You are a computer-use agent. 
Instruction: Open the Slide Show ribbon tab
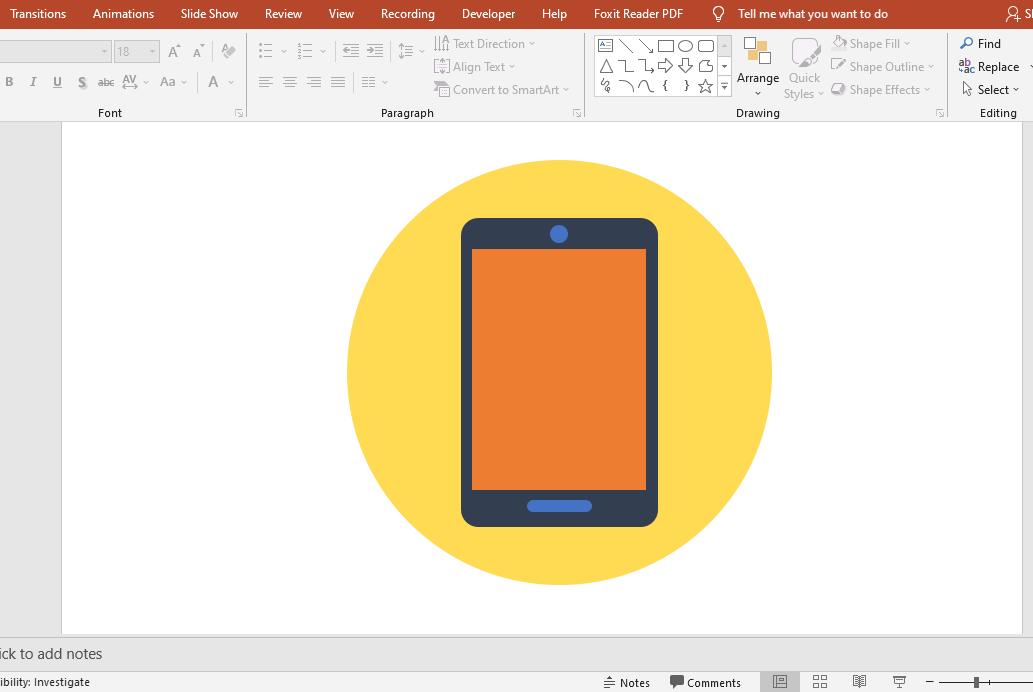(208, 13)
